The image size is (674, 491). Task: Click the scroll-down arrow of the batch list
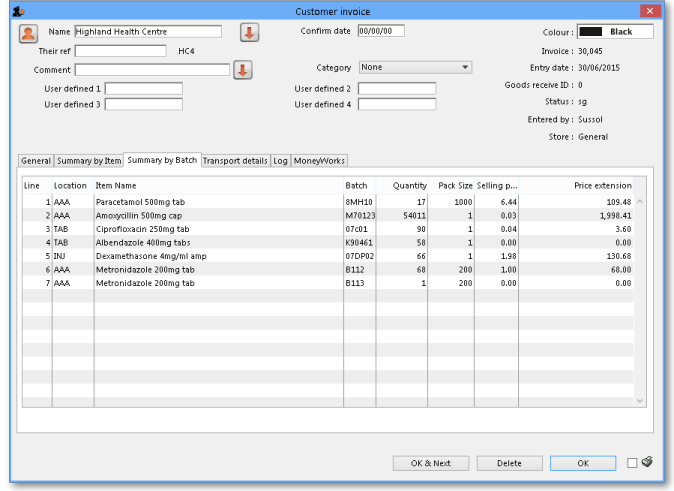click(x=640, y=400)
